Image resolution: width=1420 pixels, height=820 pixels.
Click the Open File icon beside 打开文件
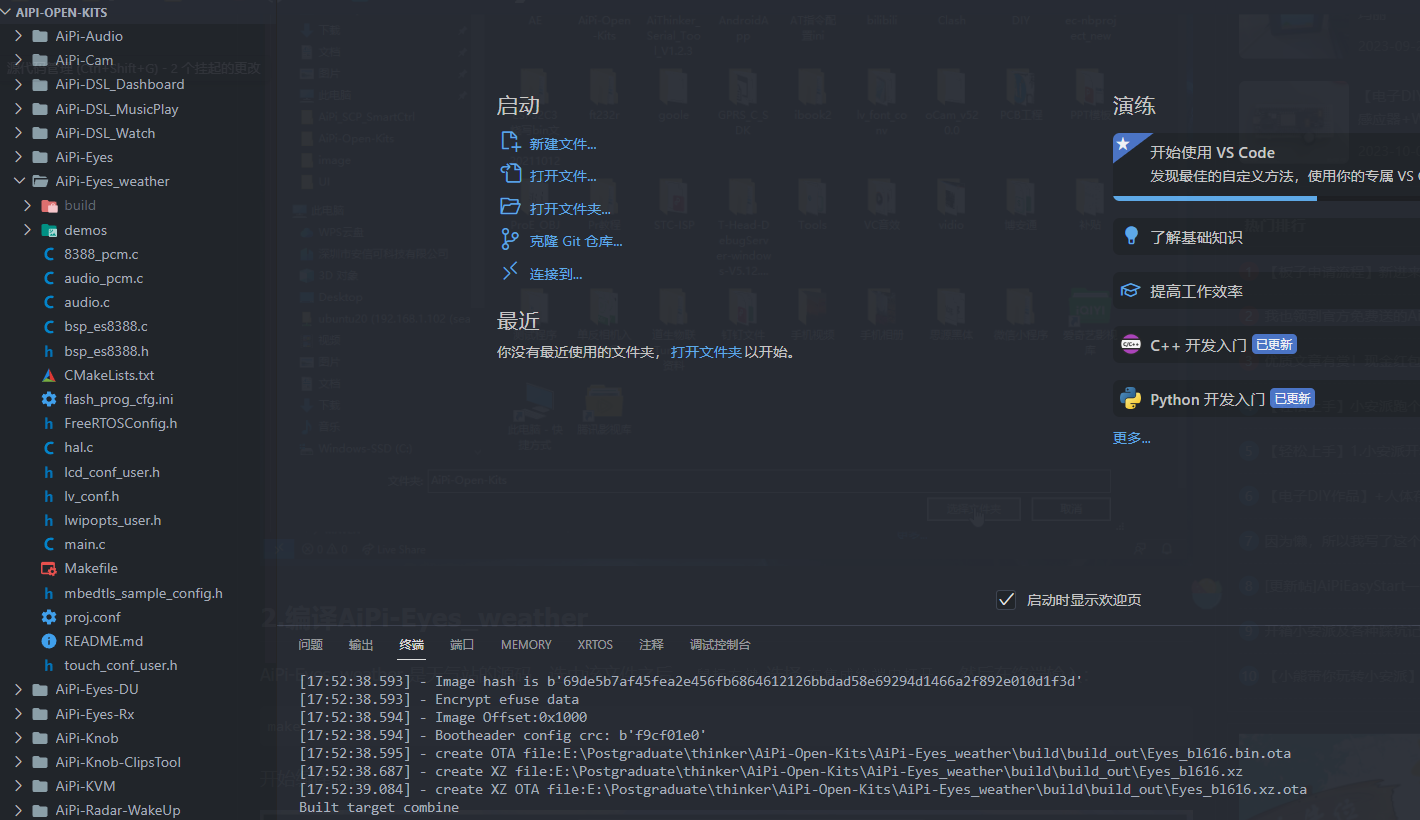tap(510, 174)
